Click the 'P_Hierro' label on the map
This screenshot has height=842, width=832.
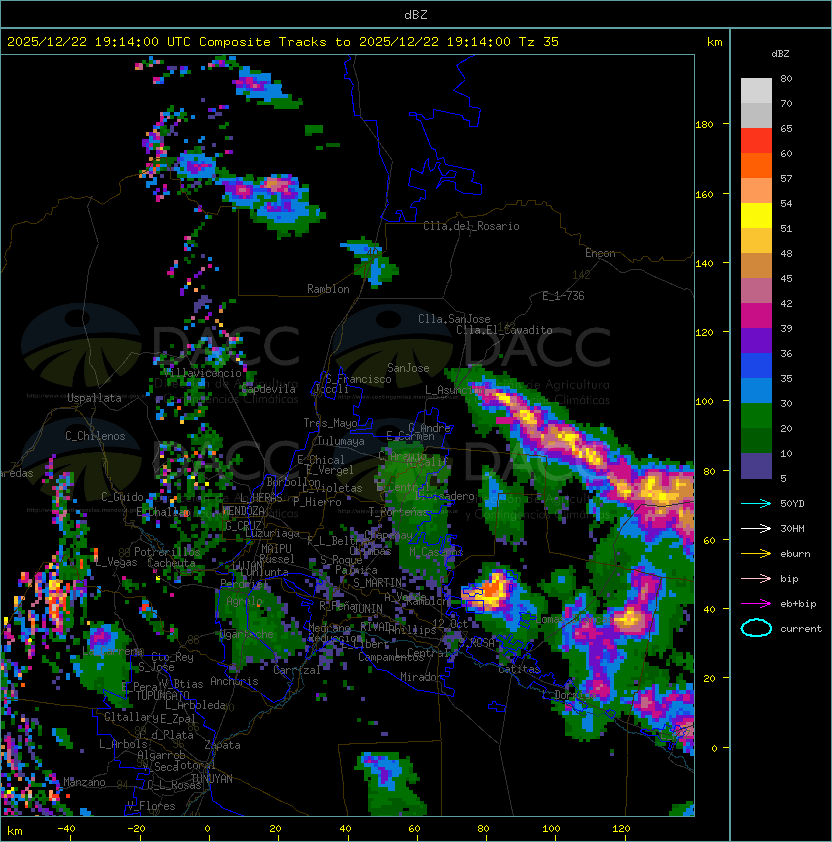pyautogui.click(x=317, y=502)
